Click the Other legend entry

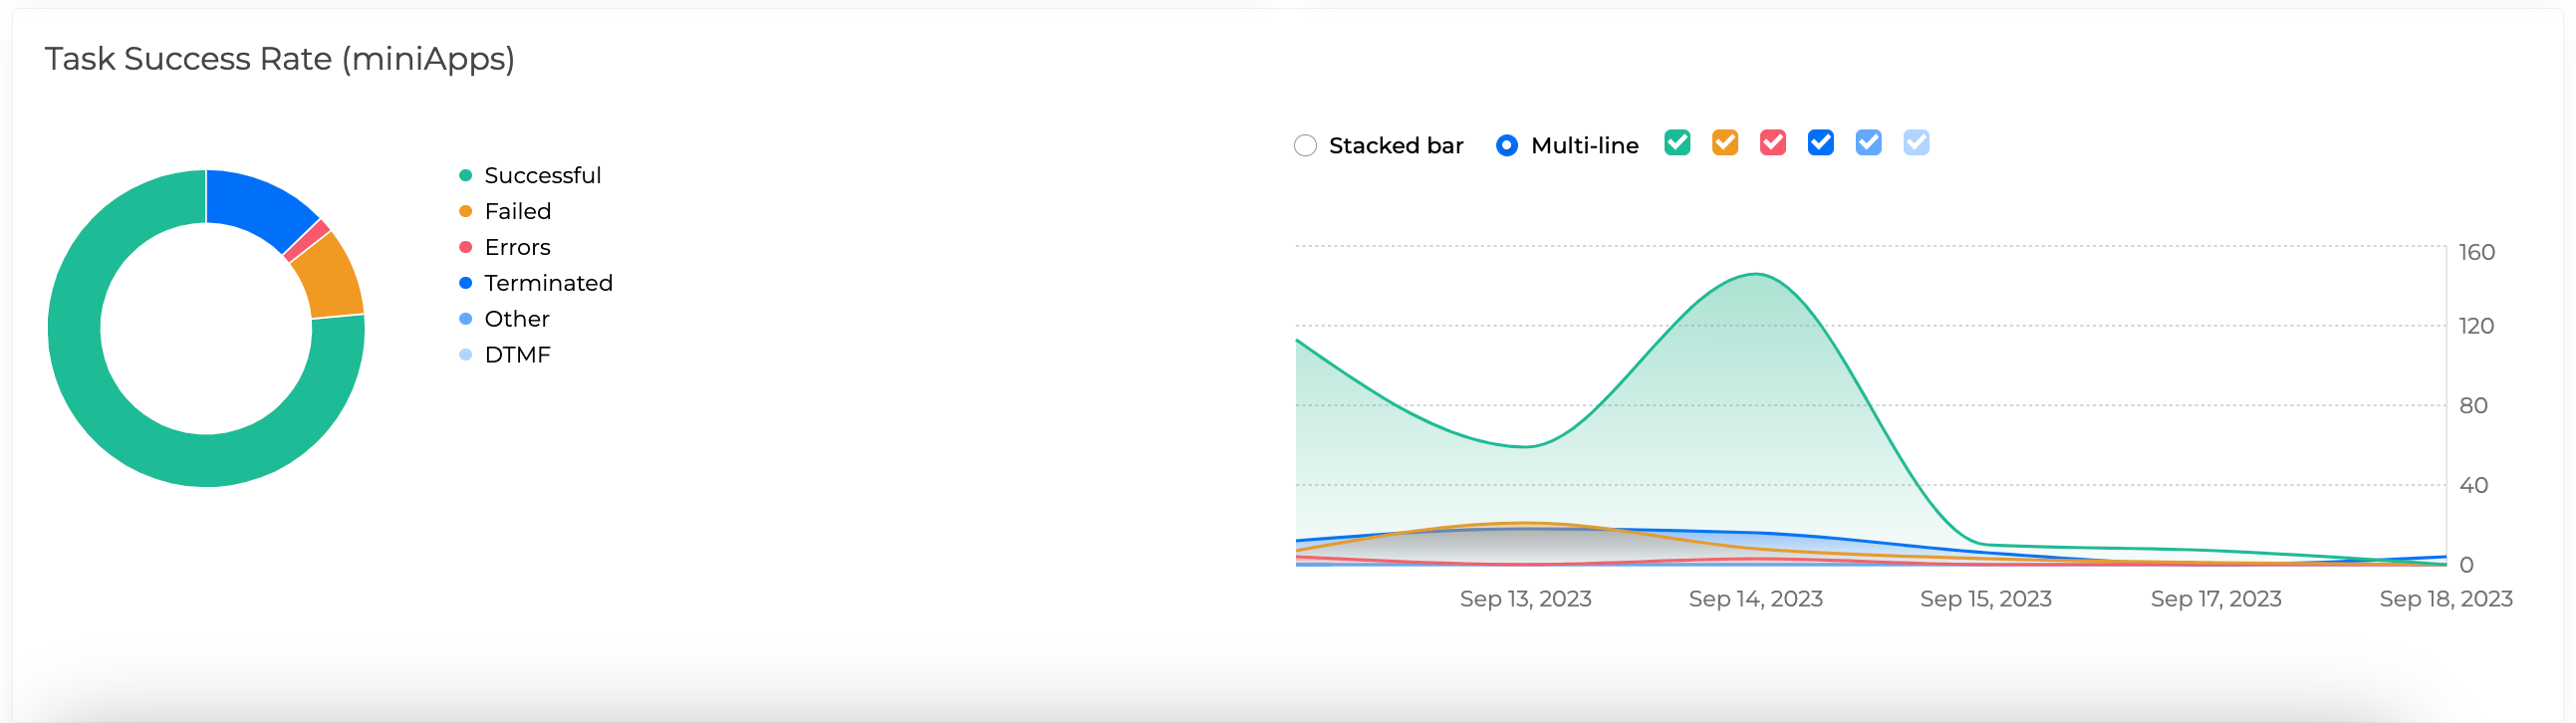coord(516,320)
